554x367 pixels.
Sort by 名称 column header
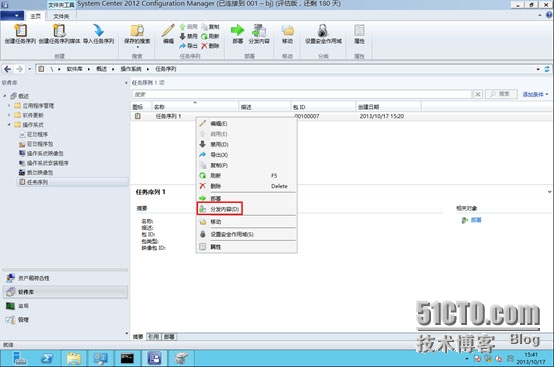[195, 107]
